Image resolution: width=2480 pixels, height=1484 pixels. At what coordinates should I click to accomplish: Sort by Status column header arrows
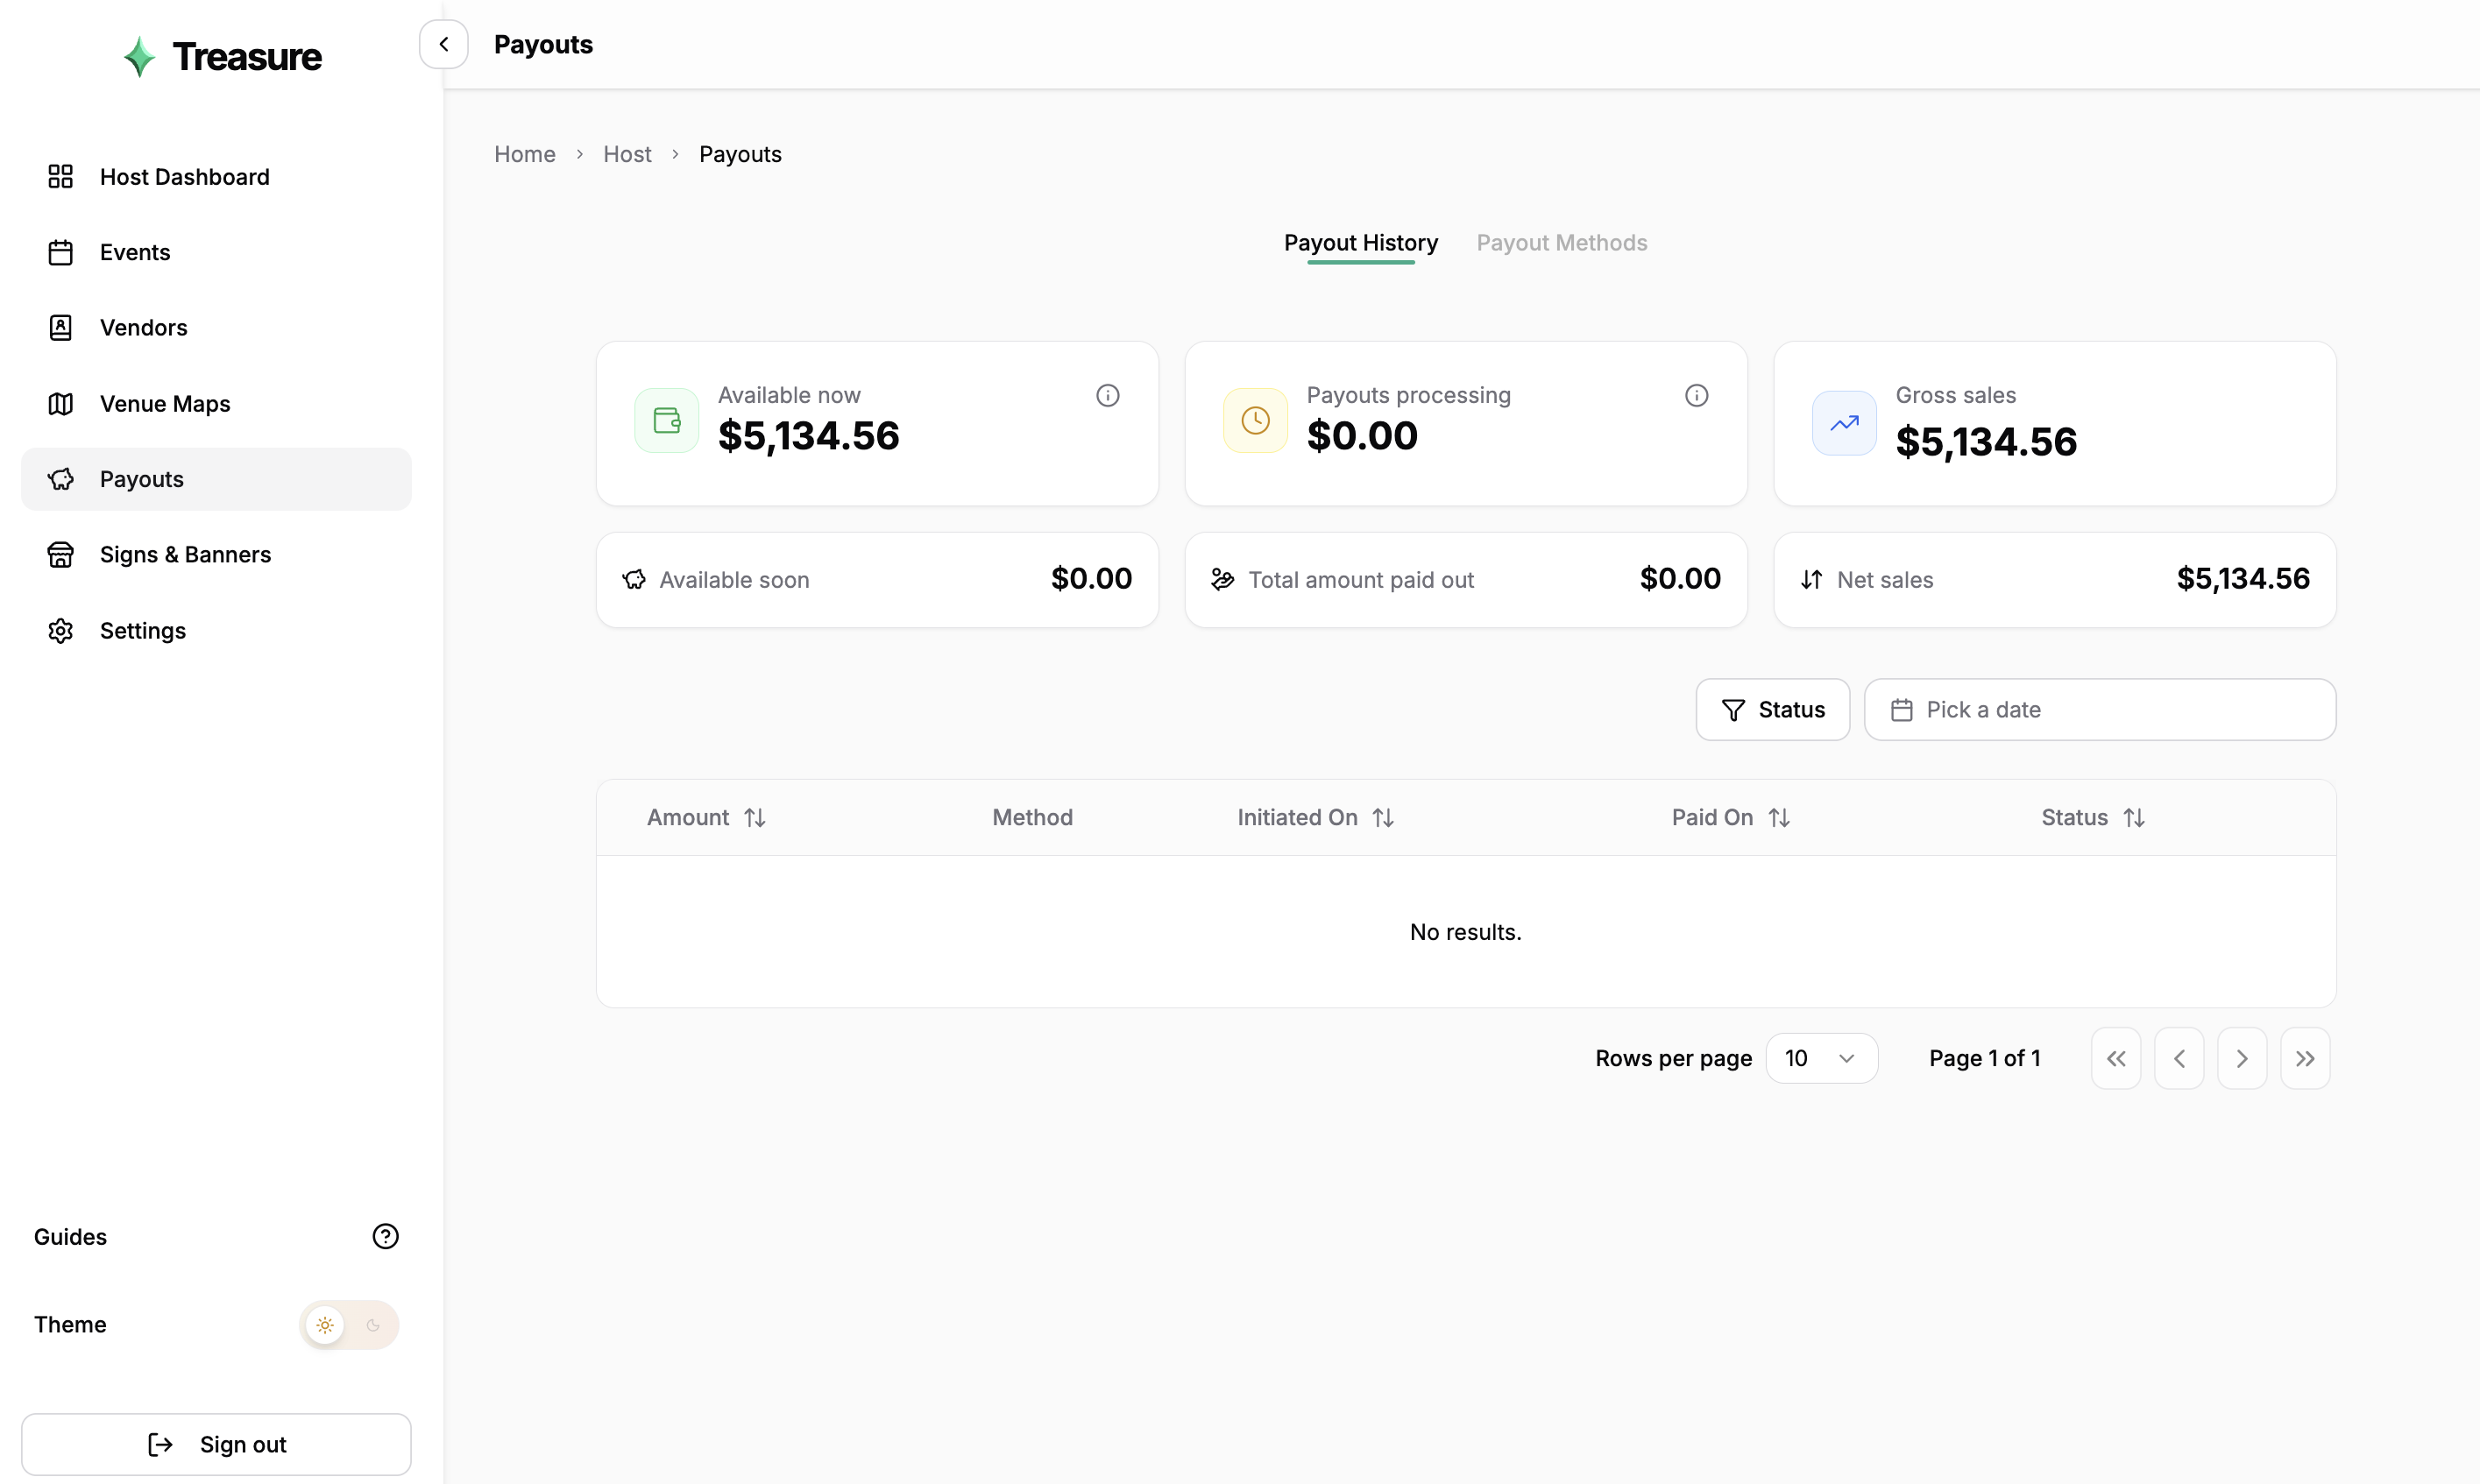pyautogui.click(x=2134, y=818)
